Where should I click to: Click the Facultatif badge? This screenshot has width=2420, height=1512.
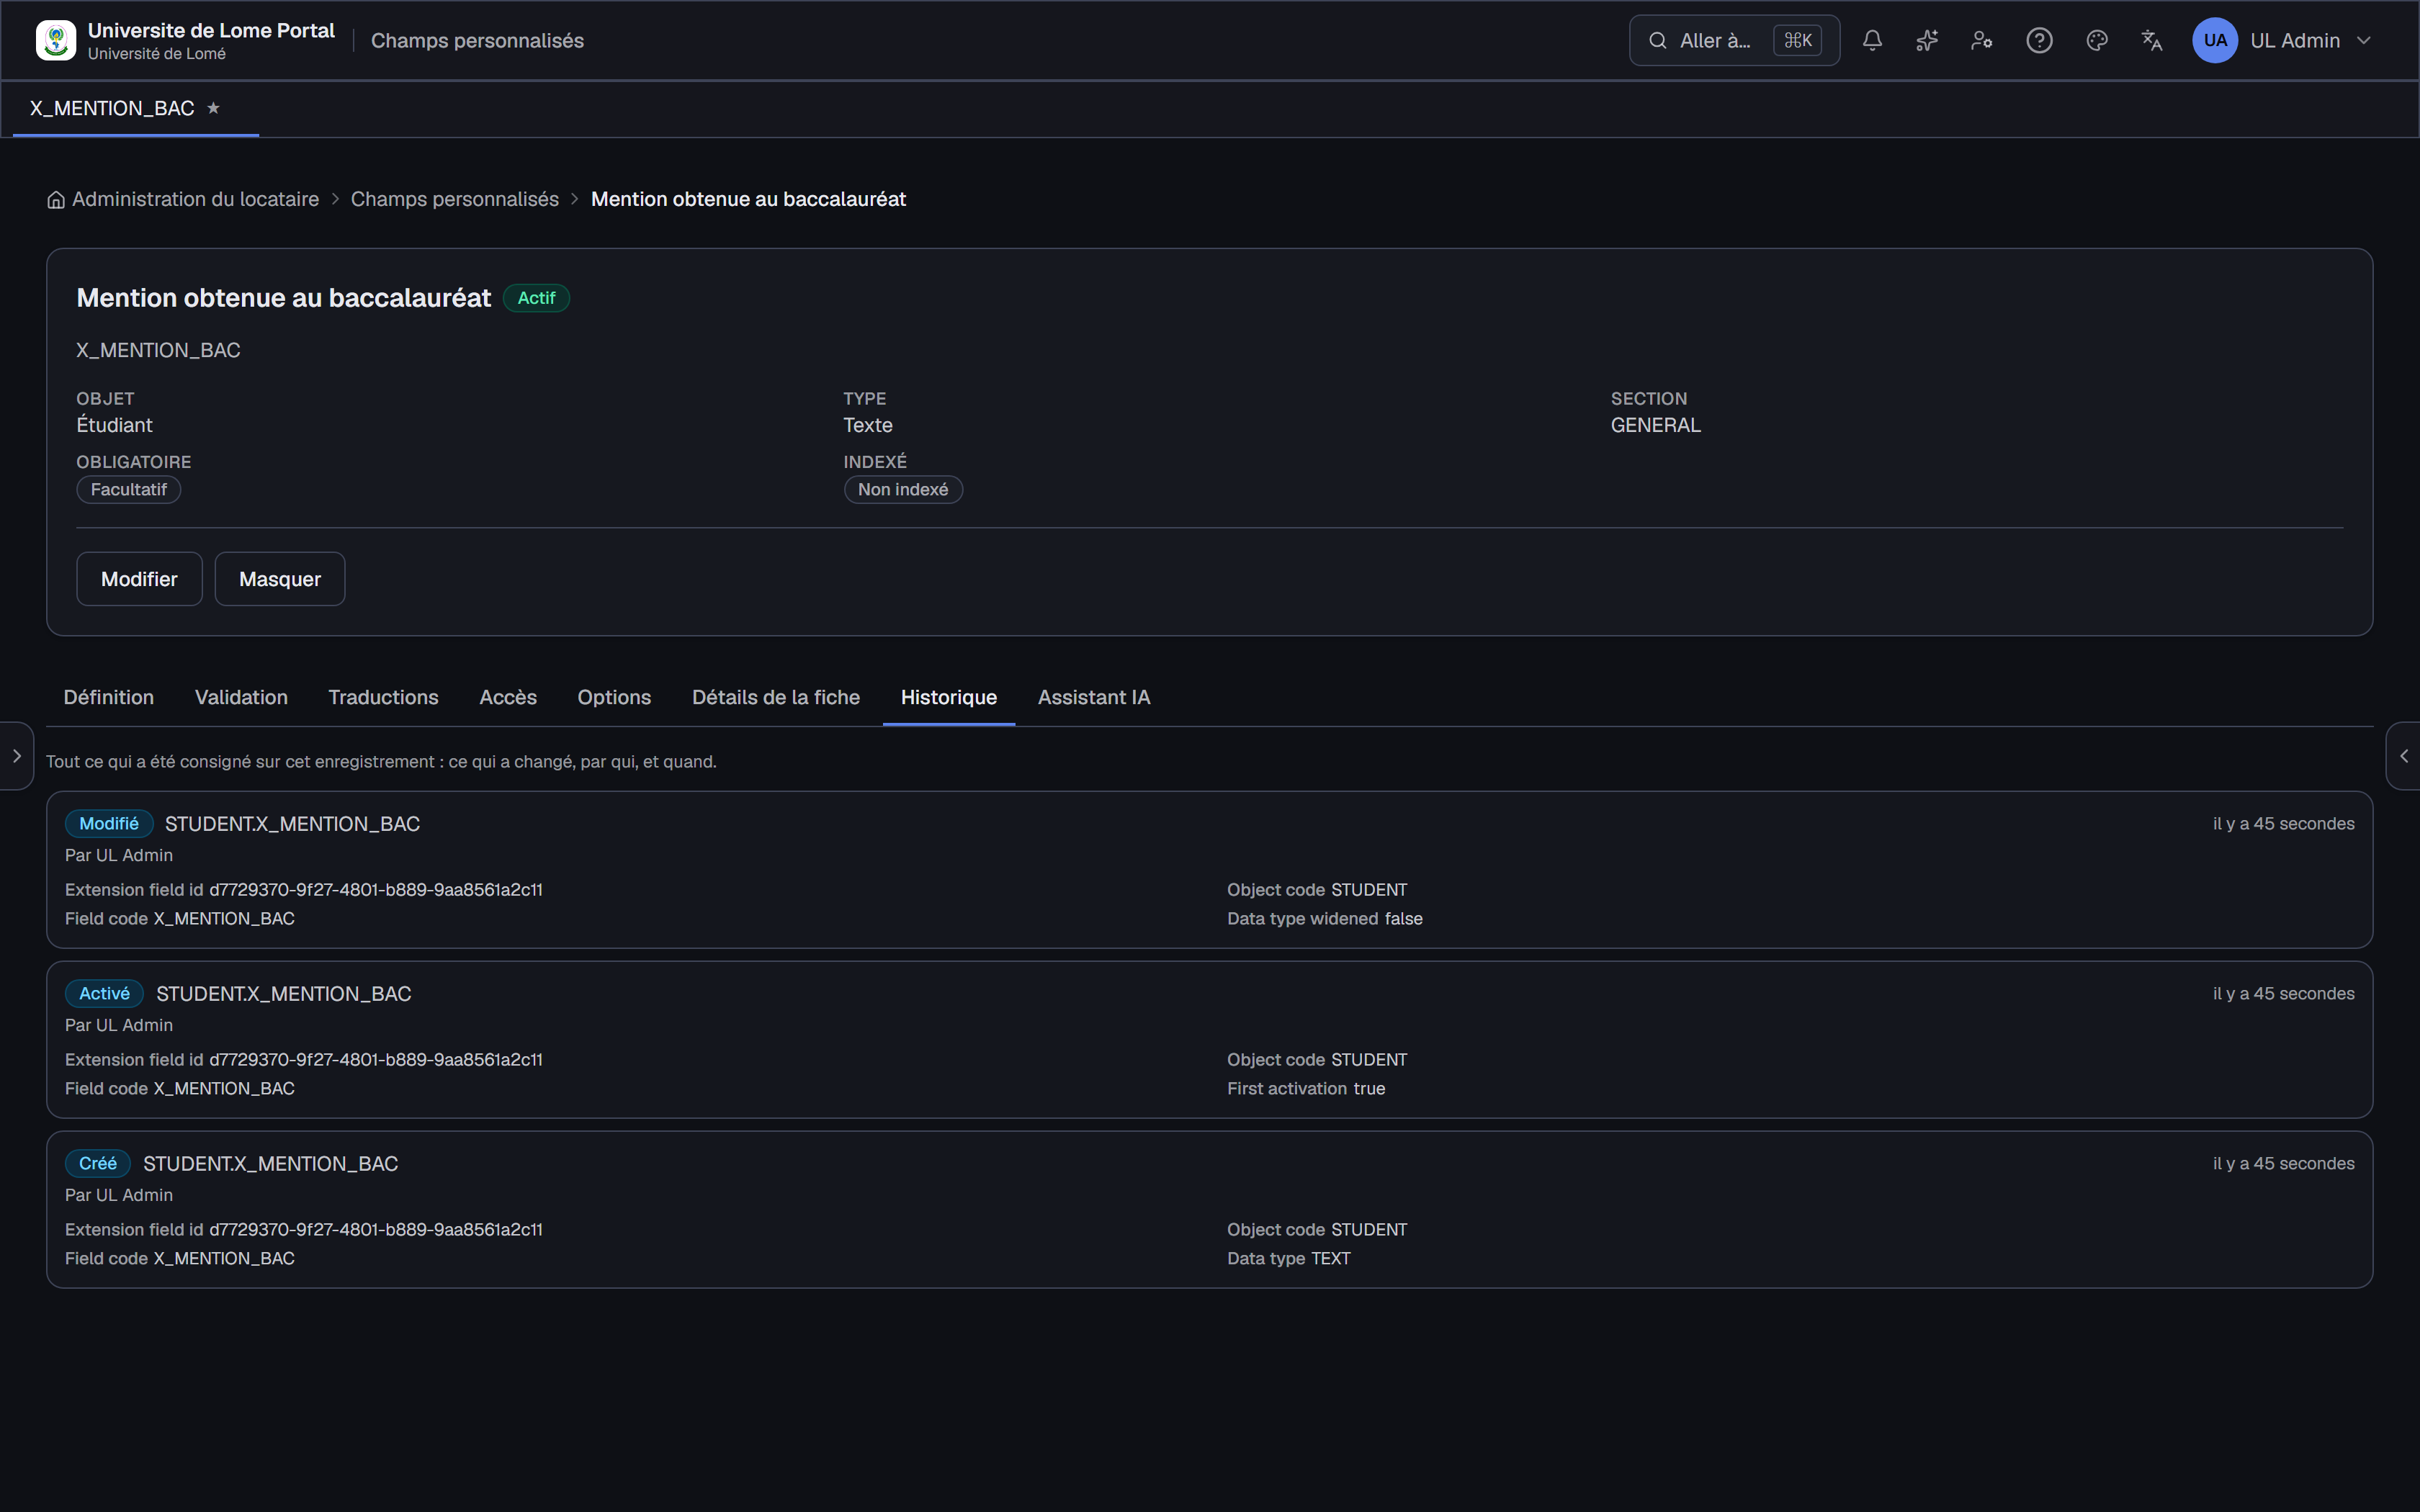click(129, 489)
